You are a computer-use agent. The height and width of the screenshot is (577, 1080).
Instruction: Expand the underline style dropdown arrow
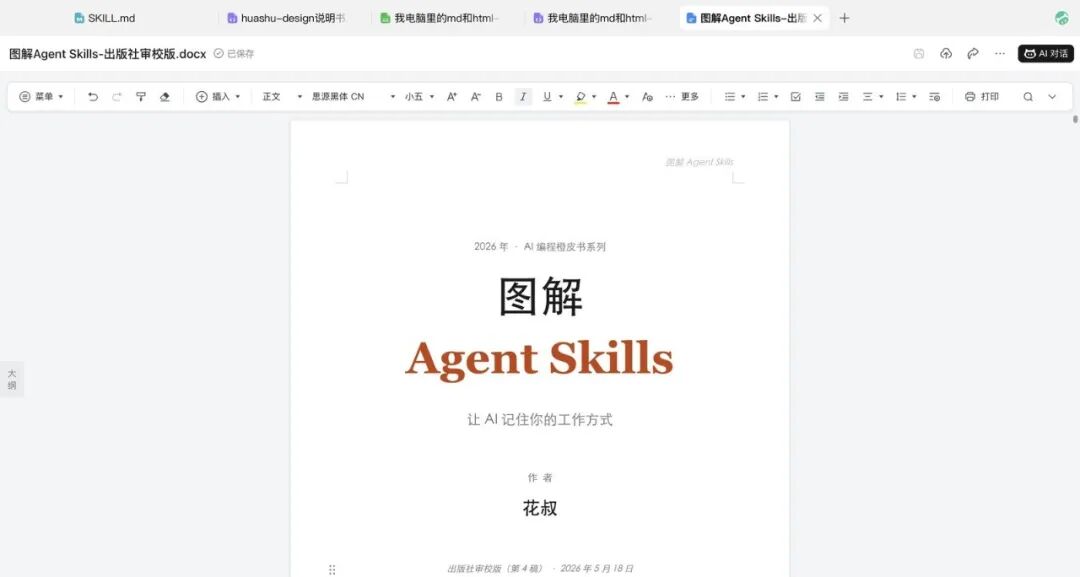561,97
